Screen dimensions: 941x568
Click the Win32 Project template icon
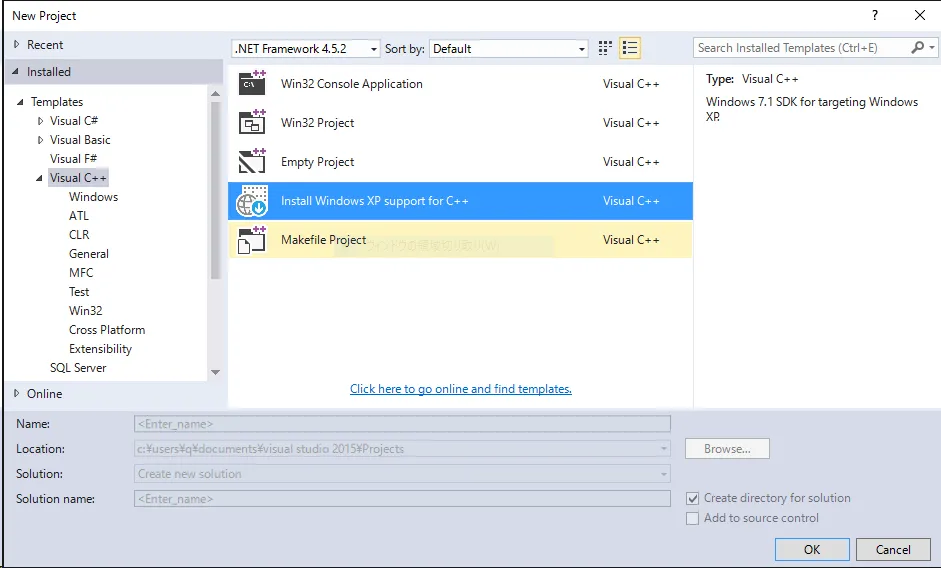(252, 122)
